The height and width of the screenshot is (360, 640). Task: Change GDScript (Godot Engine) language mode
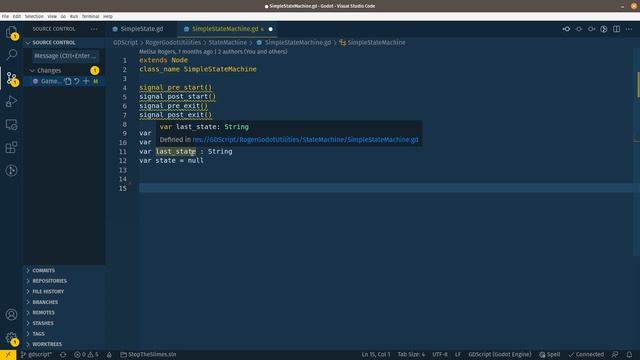click(500, 355)
